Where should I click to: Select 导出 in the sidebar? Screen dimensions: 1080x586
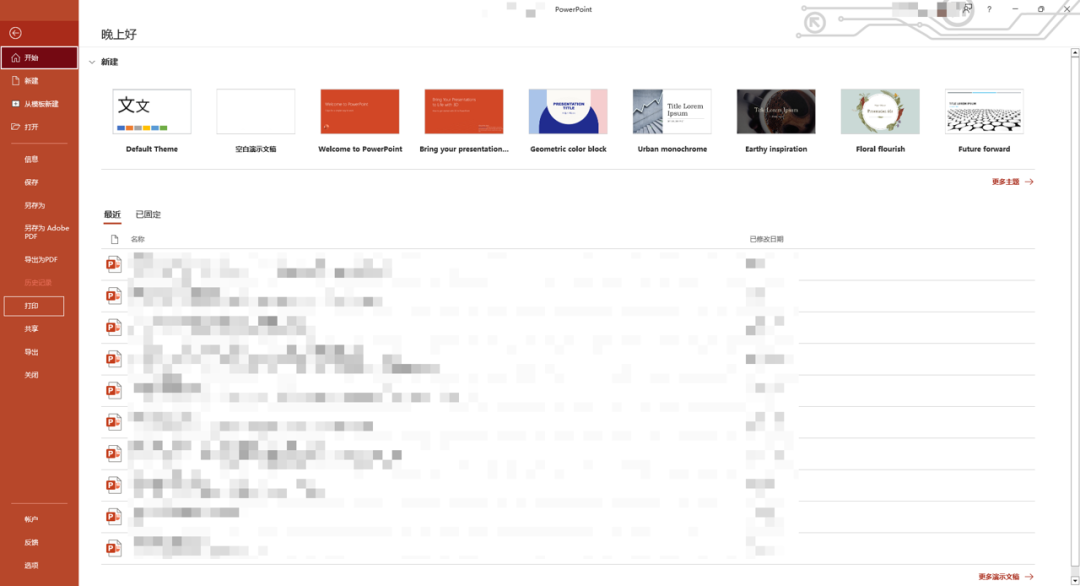pos(32,352)
